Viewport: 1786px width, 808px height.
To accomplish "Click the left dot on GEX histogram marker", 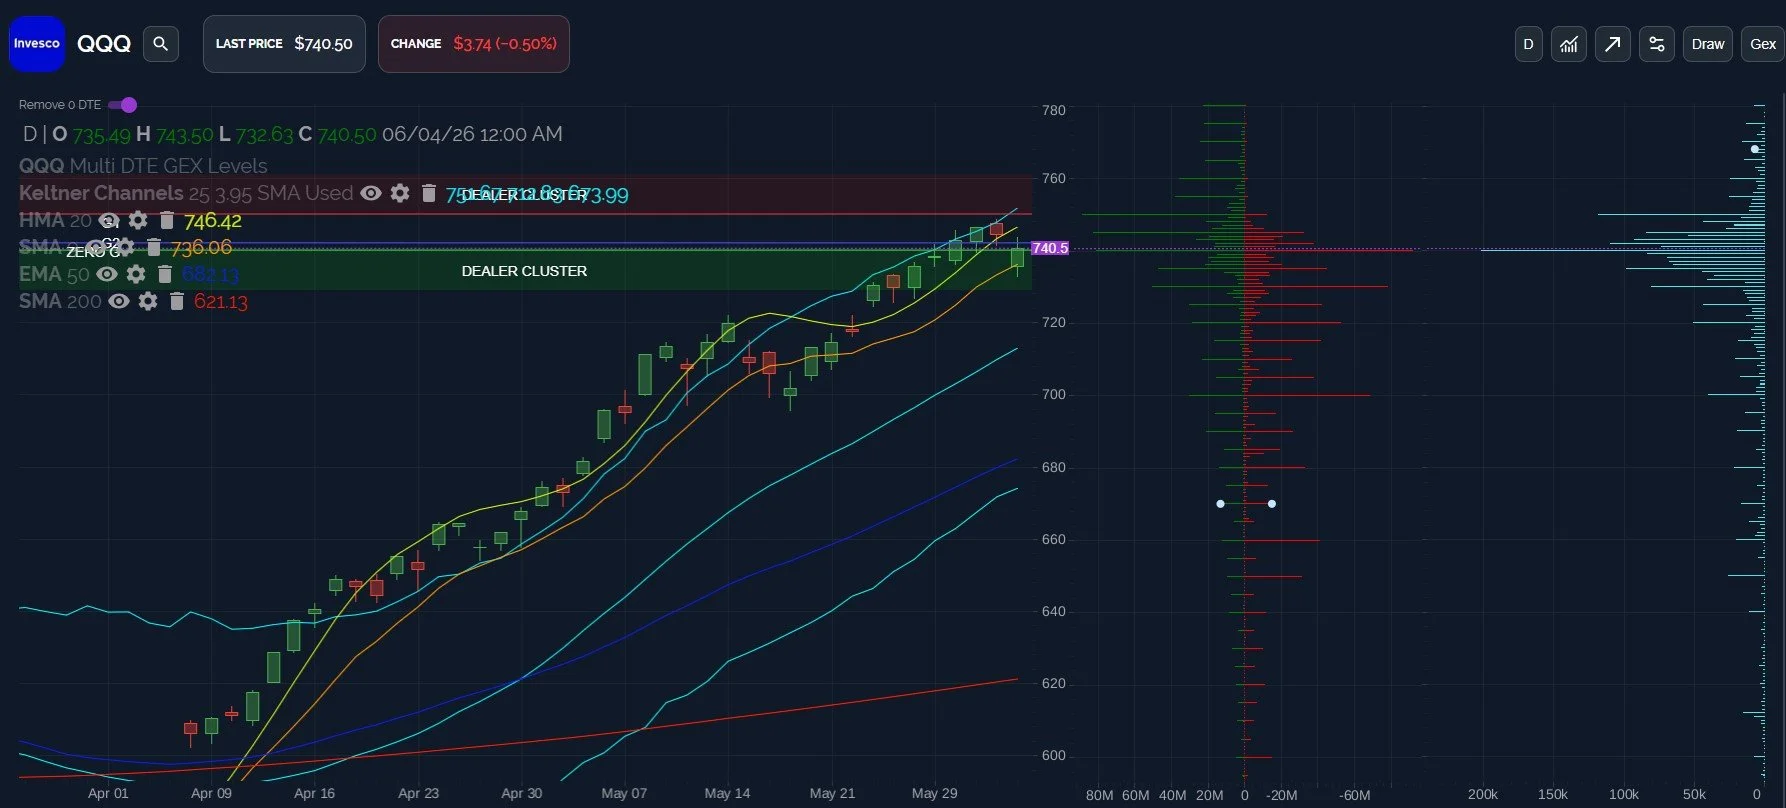I will click(x=1220, y=504).
